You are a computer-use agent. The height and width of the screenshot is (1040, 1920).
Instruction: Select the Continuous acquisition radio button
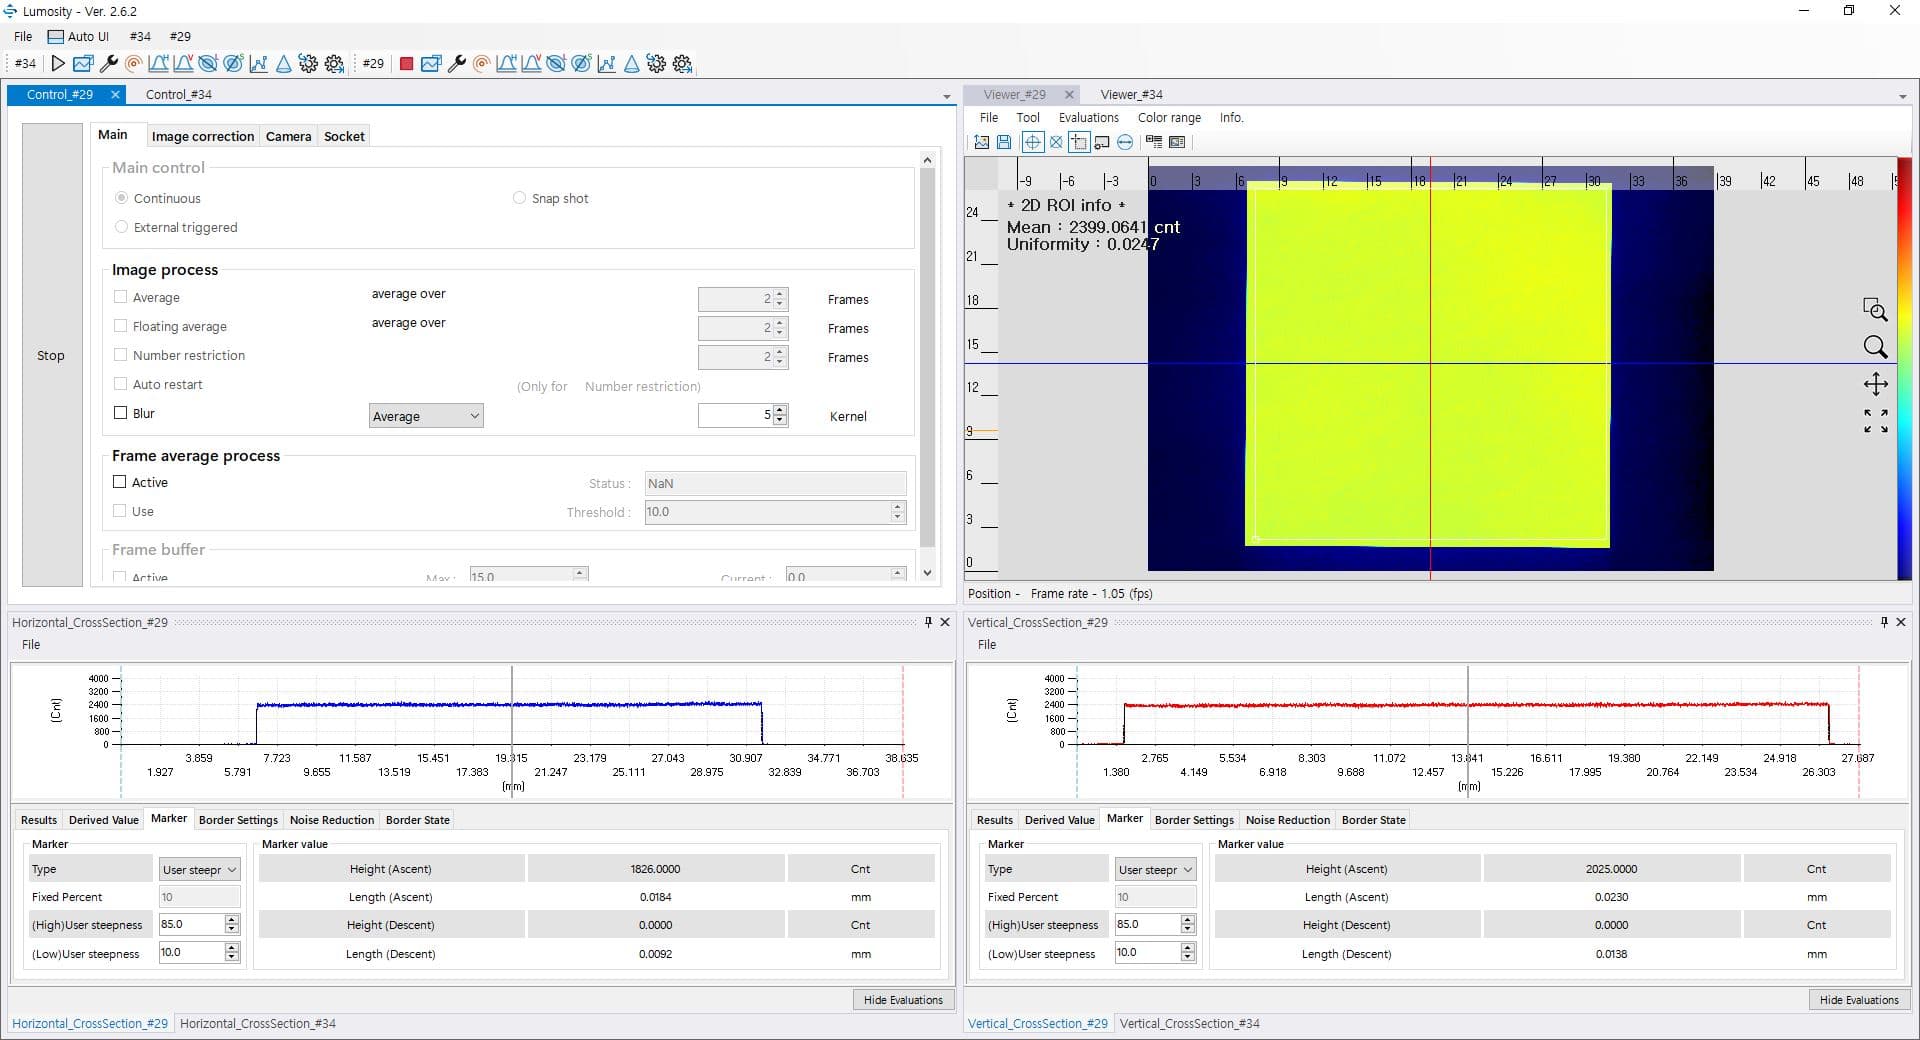[122, 198]
